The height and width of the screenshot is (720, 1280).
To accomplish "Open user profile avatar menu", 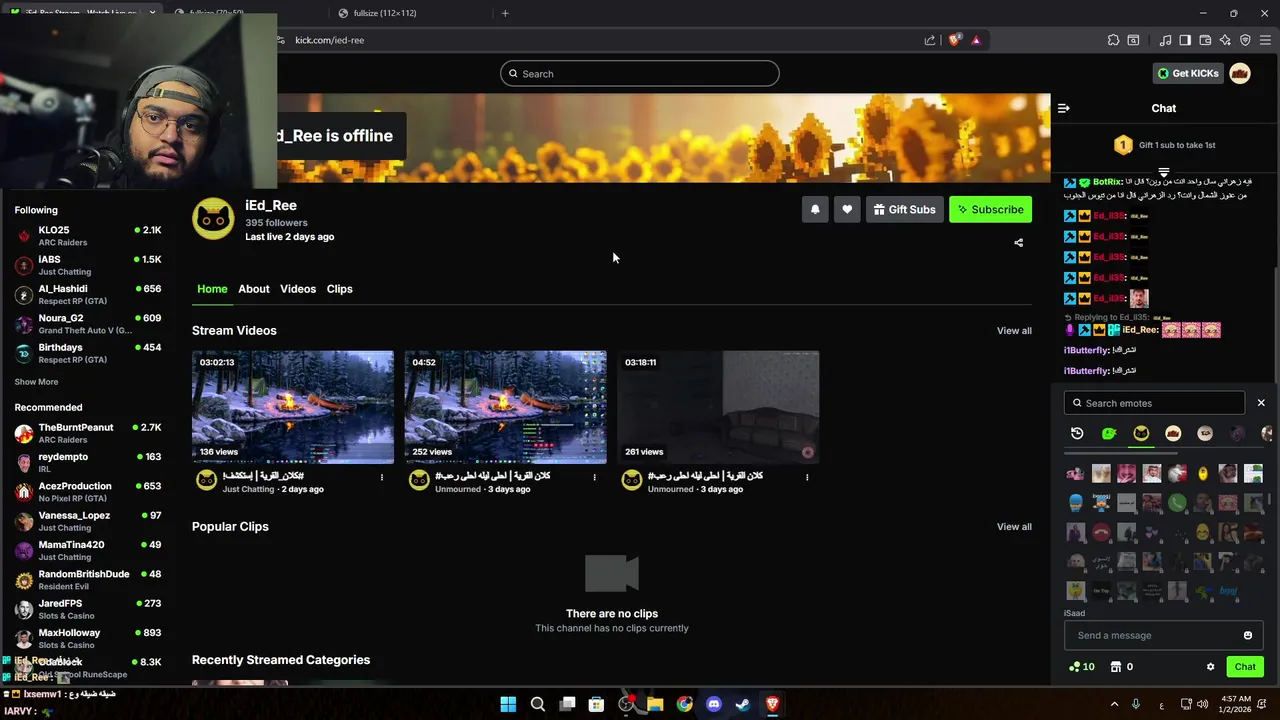I will point(1240,73).
